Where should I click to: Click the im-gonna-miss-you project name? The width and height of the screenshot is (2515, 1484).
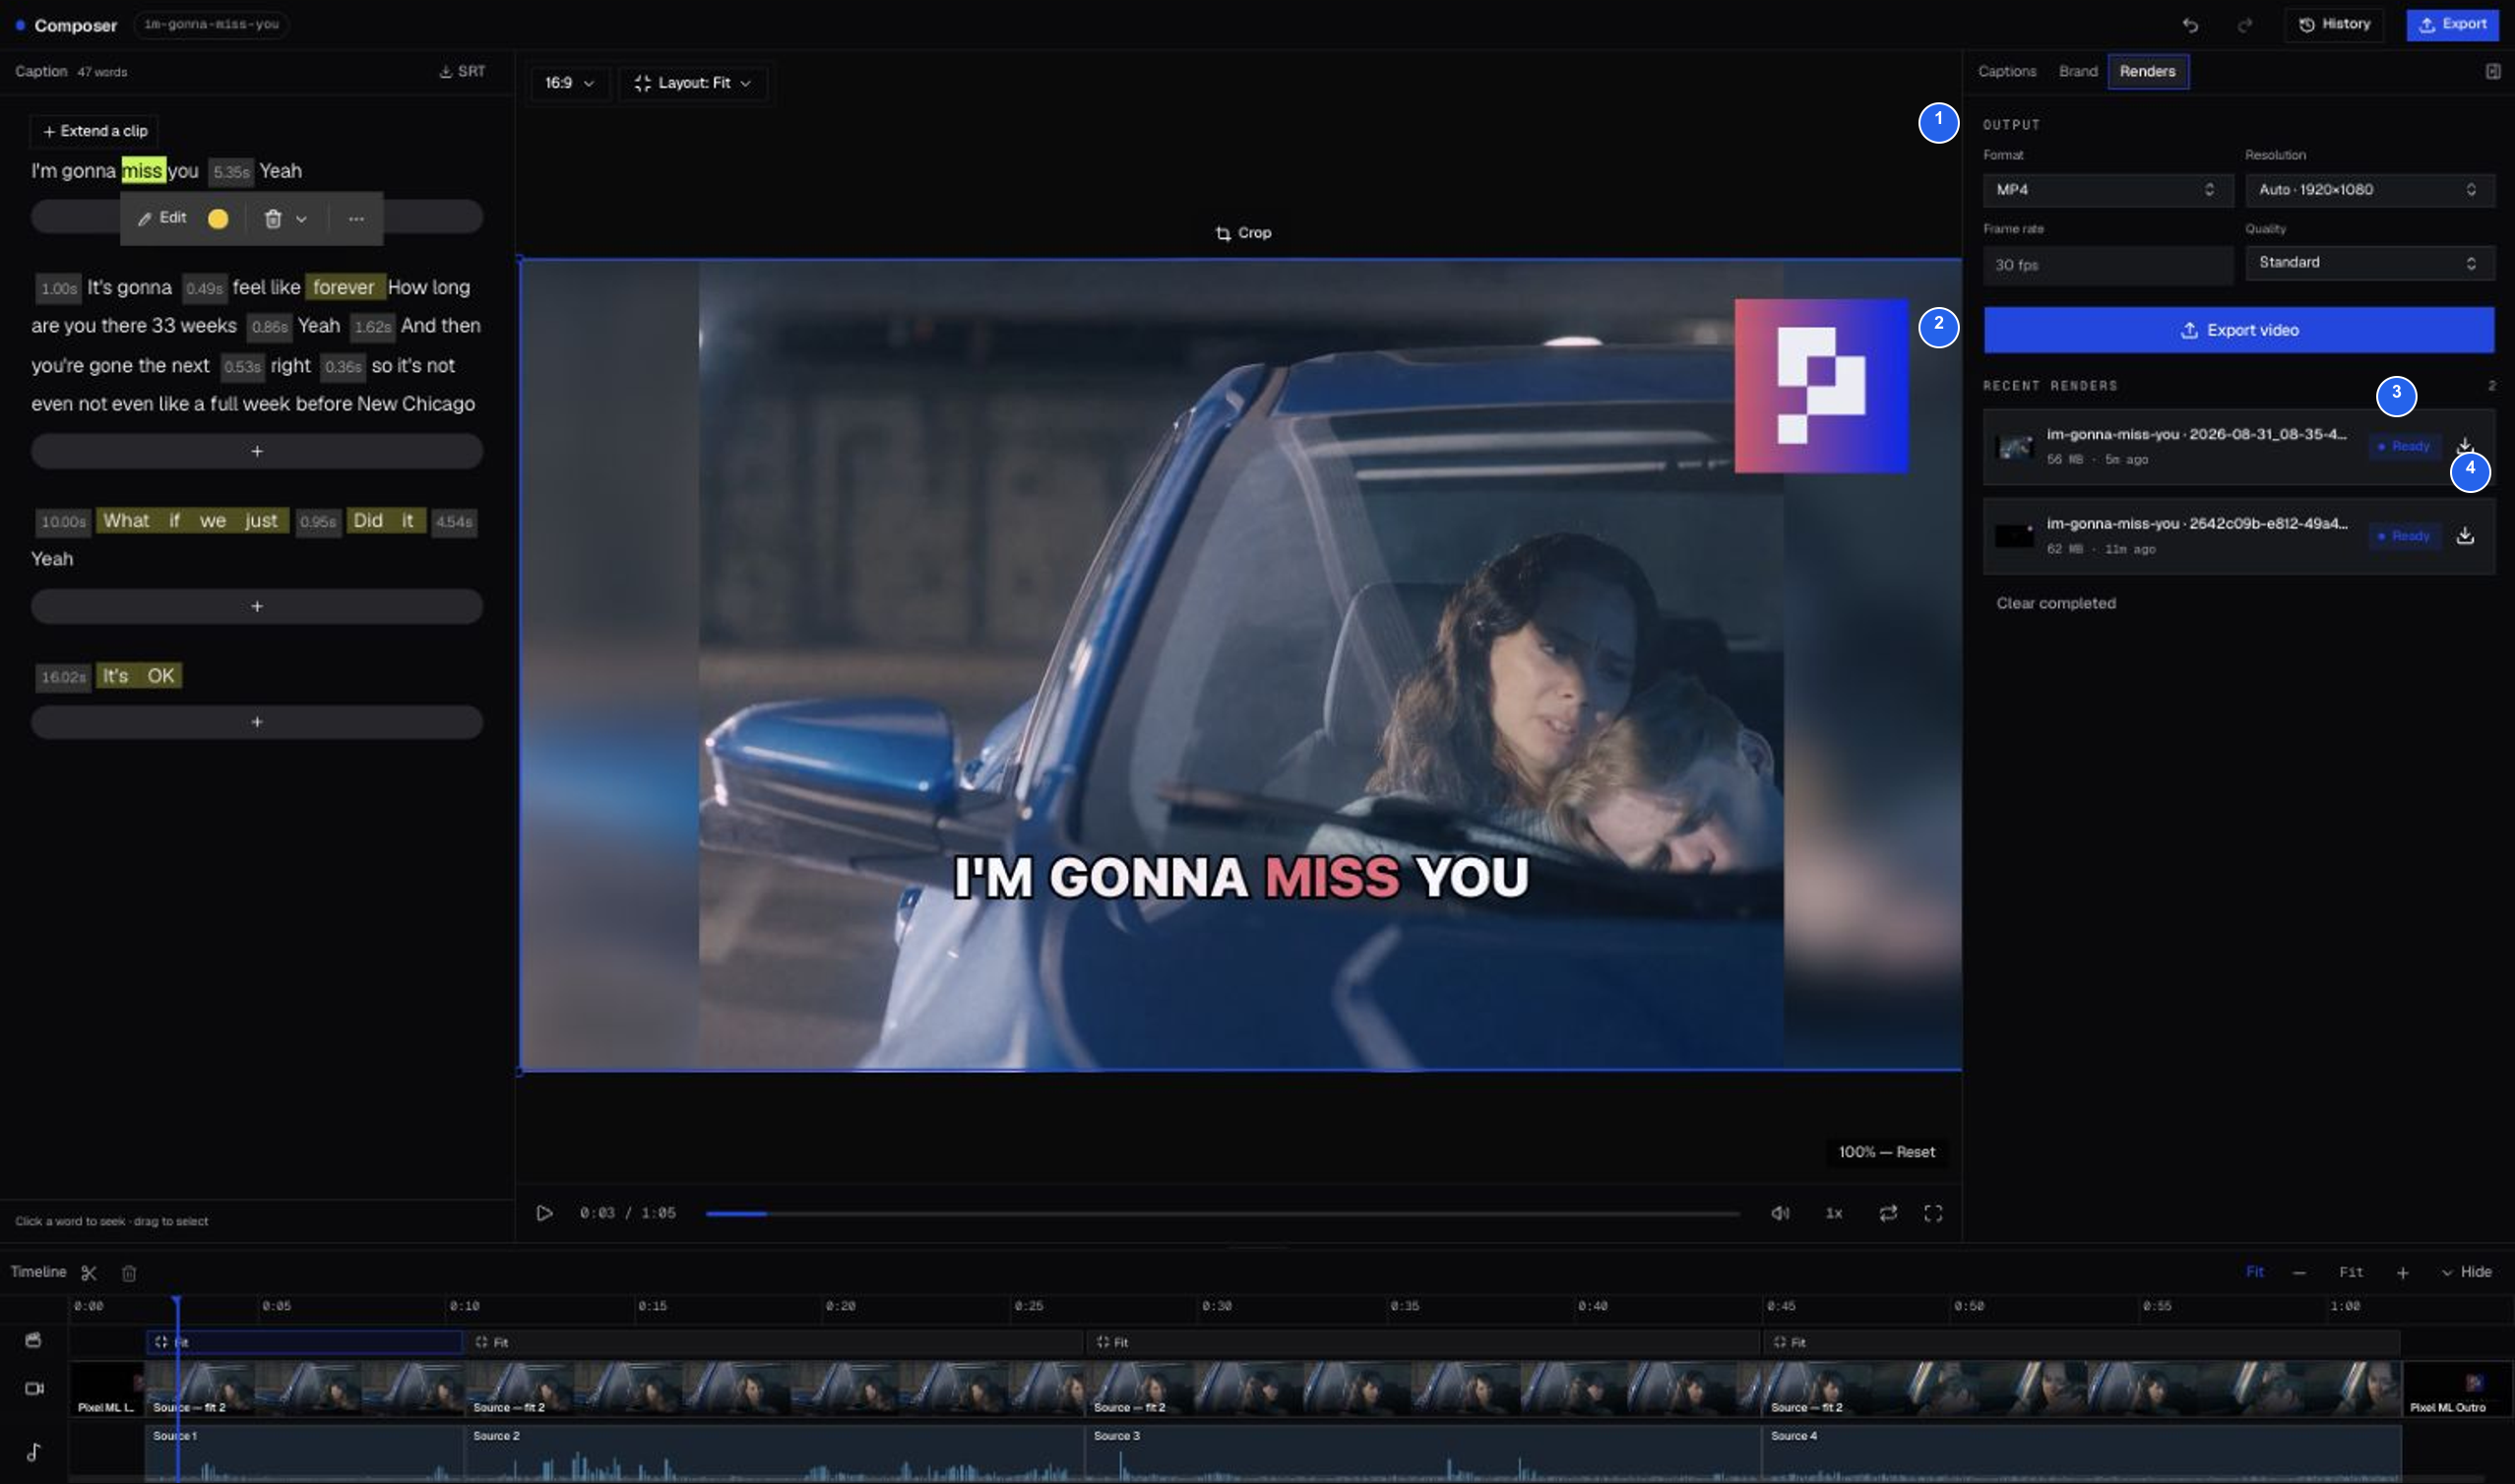click(x=211, y=24)
